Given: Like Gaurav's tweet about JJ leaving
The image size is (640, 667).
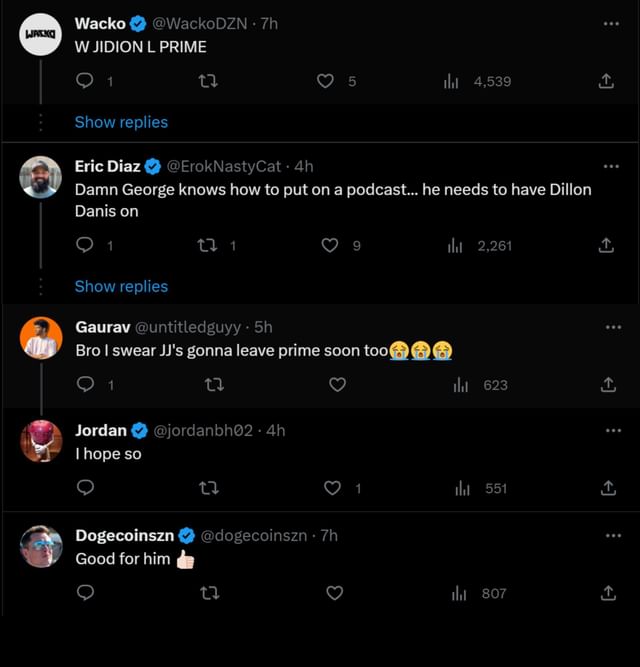Looking at the screenshot, I should [x=337, y=385].
